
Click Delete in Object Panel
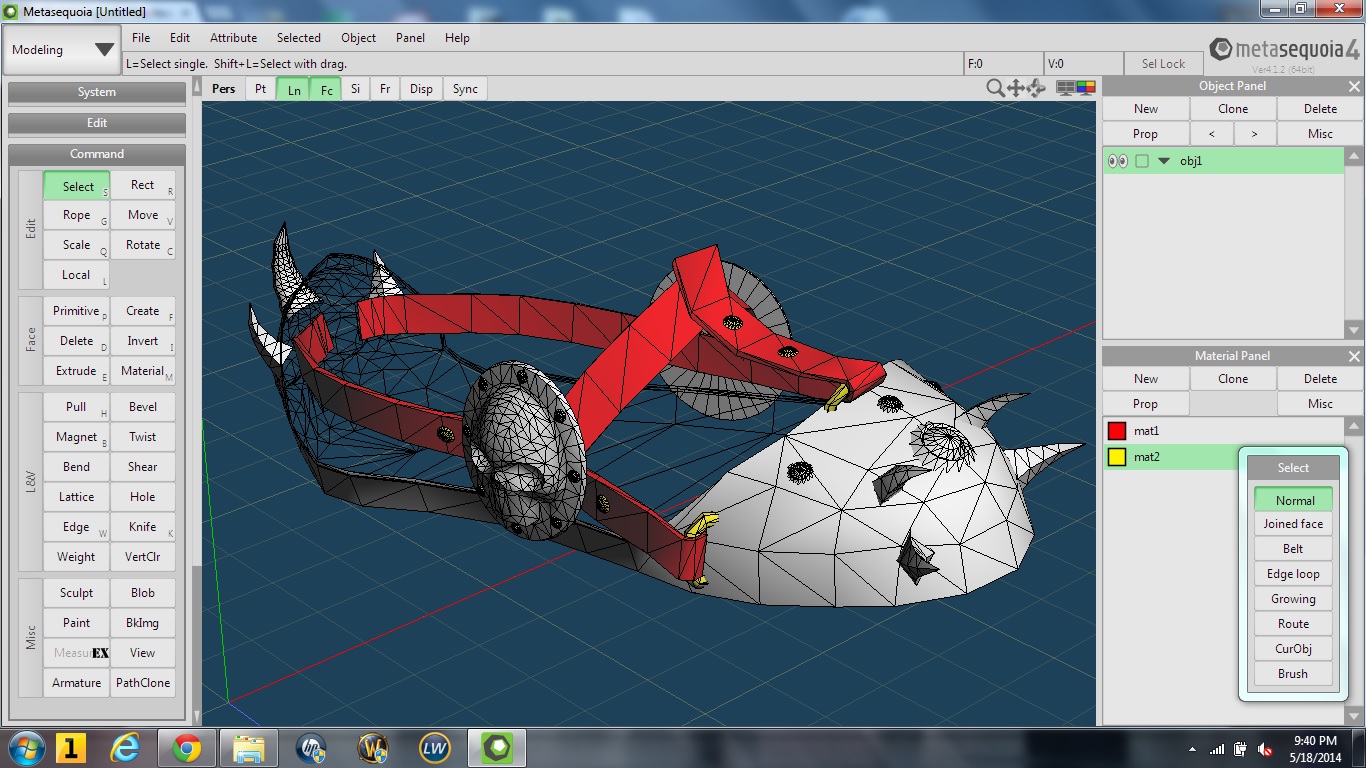click(x=1320, y=109)
